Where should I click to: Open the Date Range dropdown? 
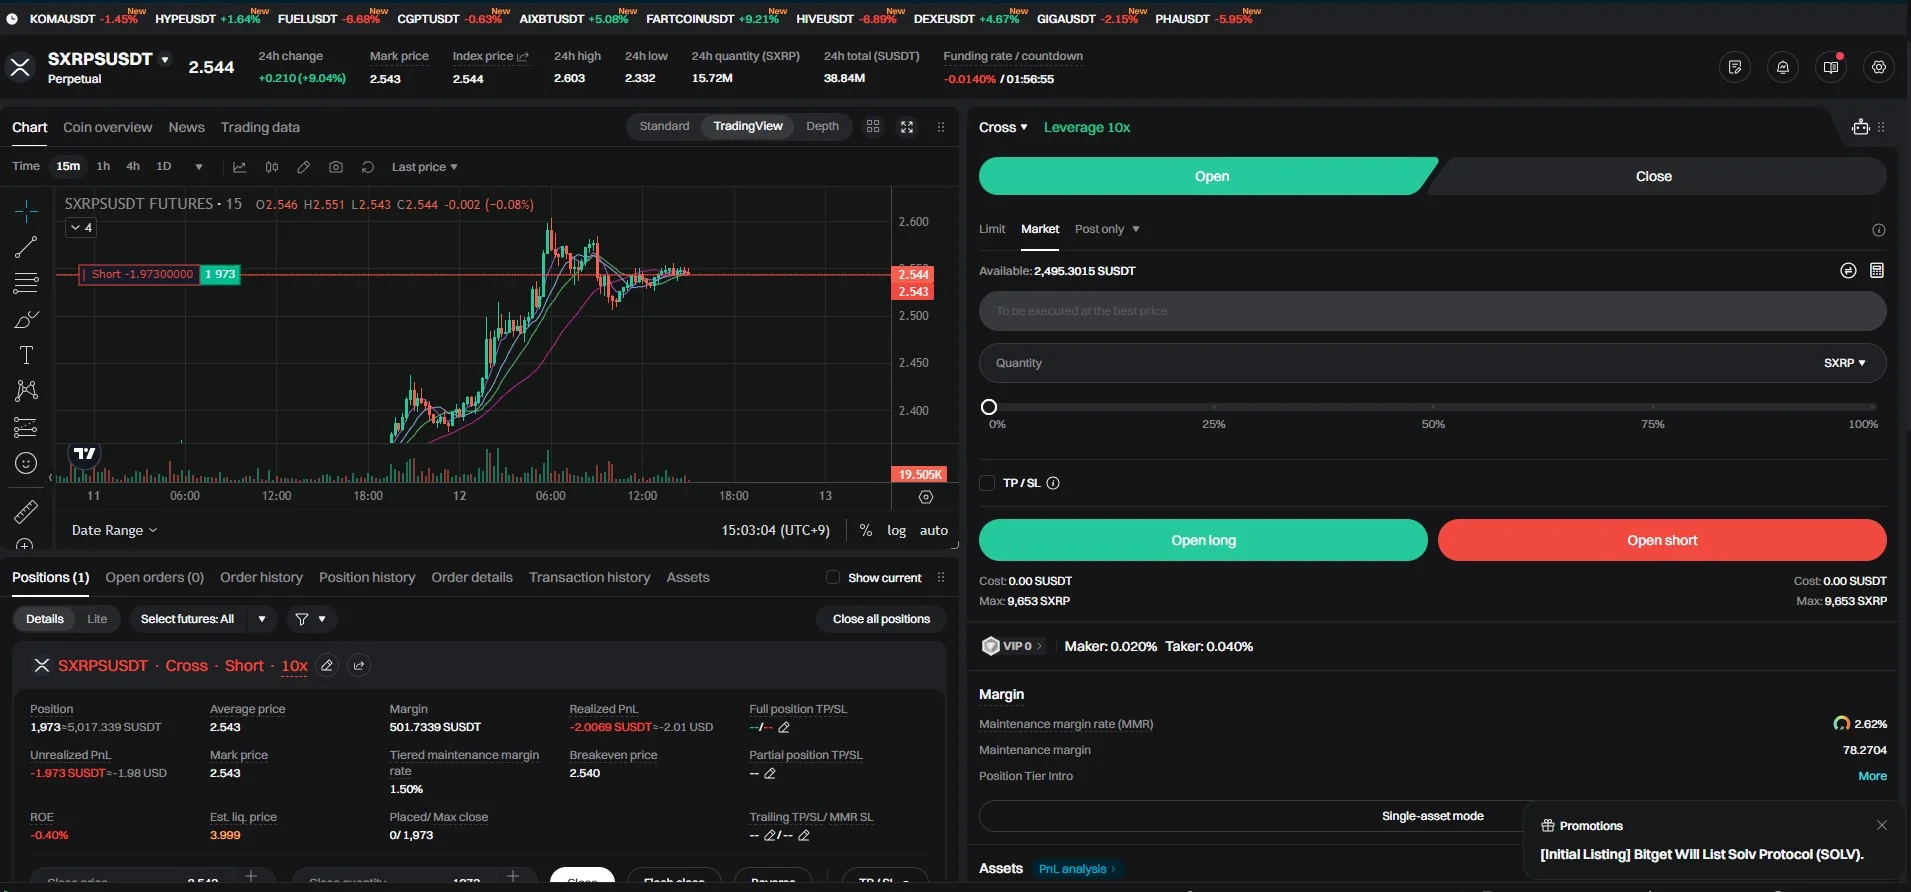click(x=114, y=531)
